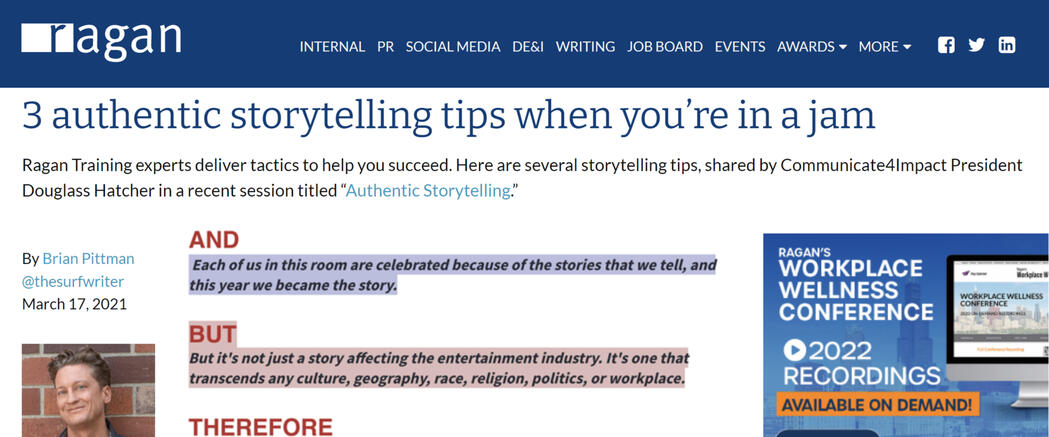This screenshot has height=437, width=1049.
Task: Click the Ragan logo in header
Action: point(101,40)
